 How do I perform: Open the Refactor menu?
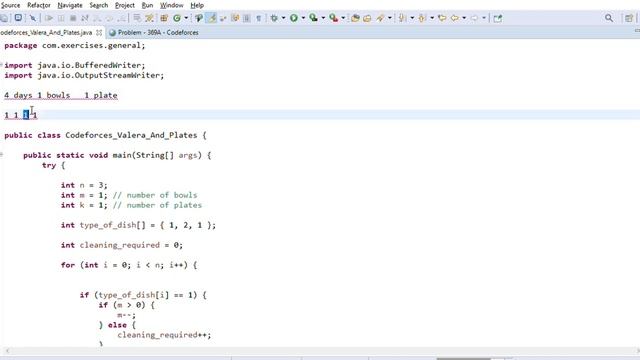click(x=39, y=5)
